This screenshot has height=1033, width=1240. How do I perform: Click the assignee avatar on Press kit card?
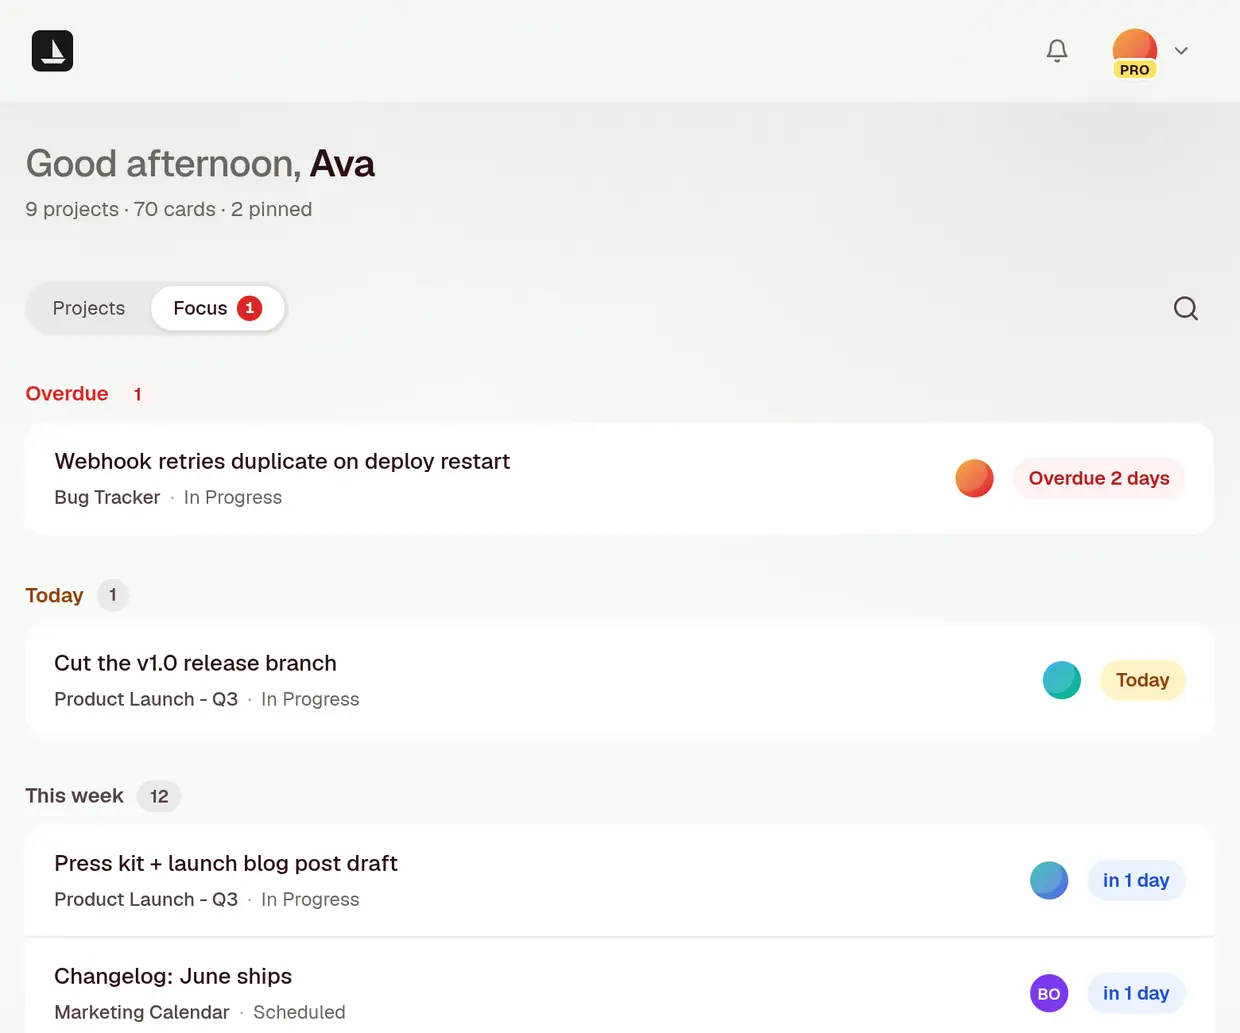1049,880
